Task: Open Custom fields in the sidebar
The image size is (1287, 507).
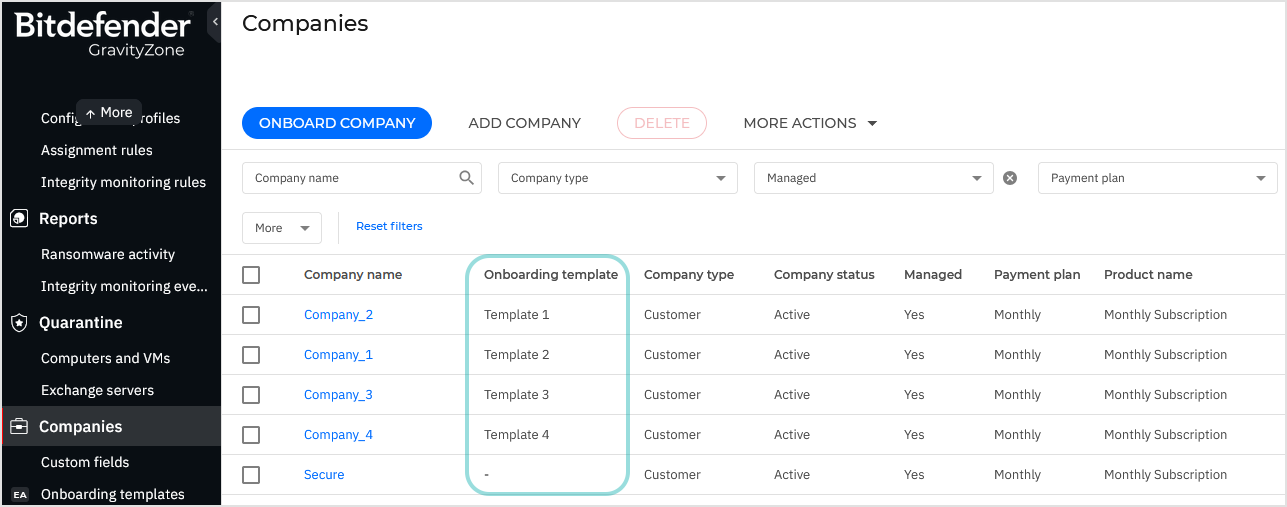Action: [85, 462]
